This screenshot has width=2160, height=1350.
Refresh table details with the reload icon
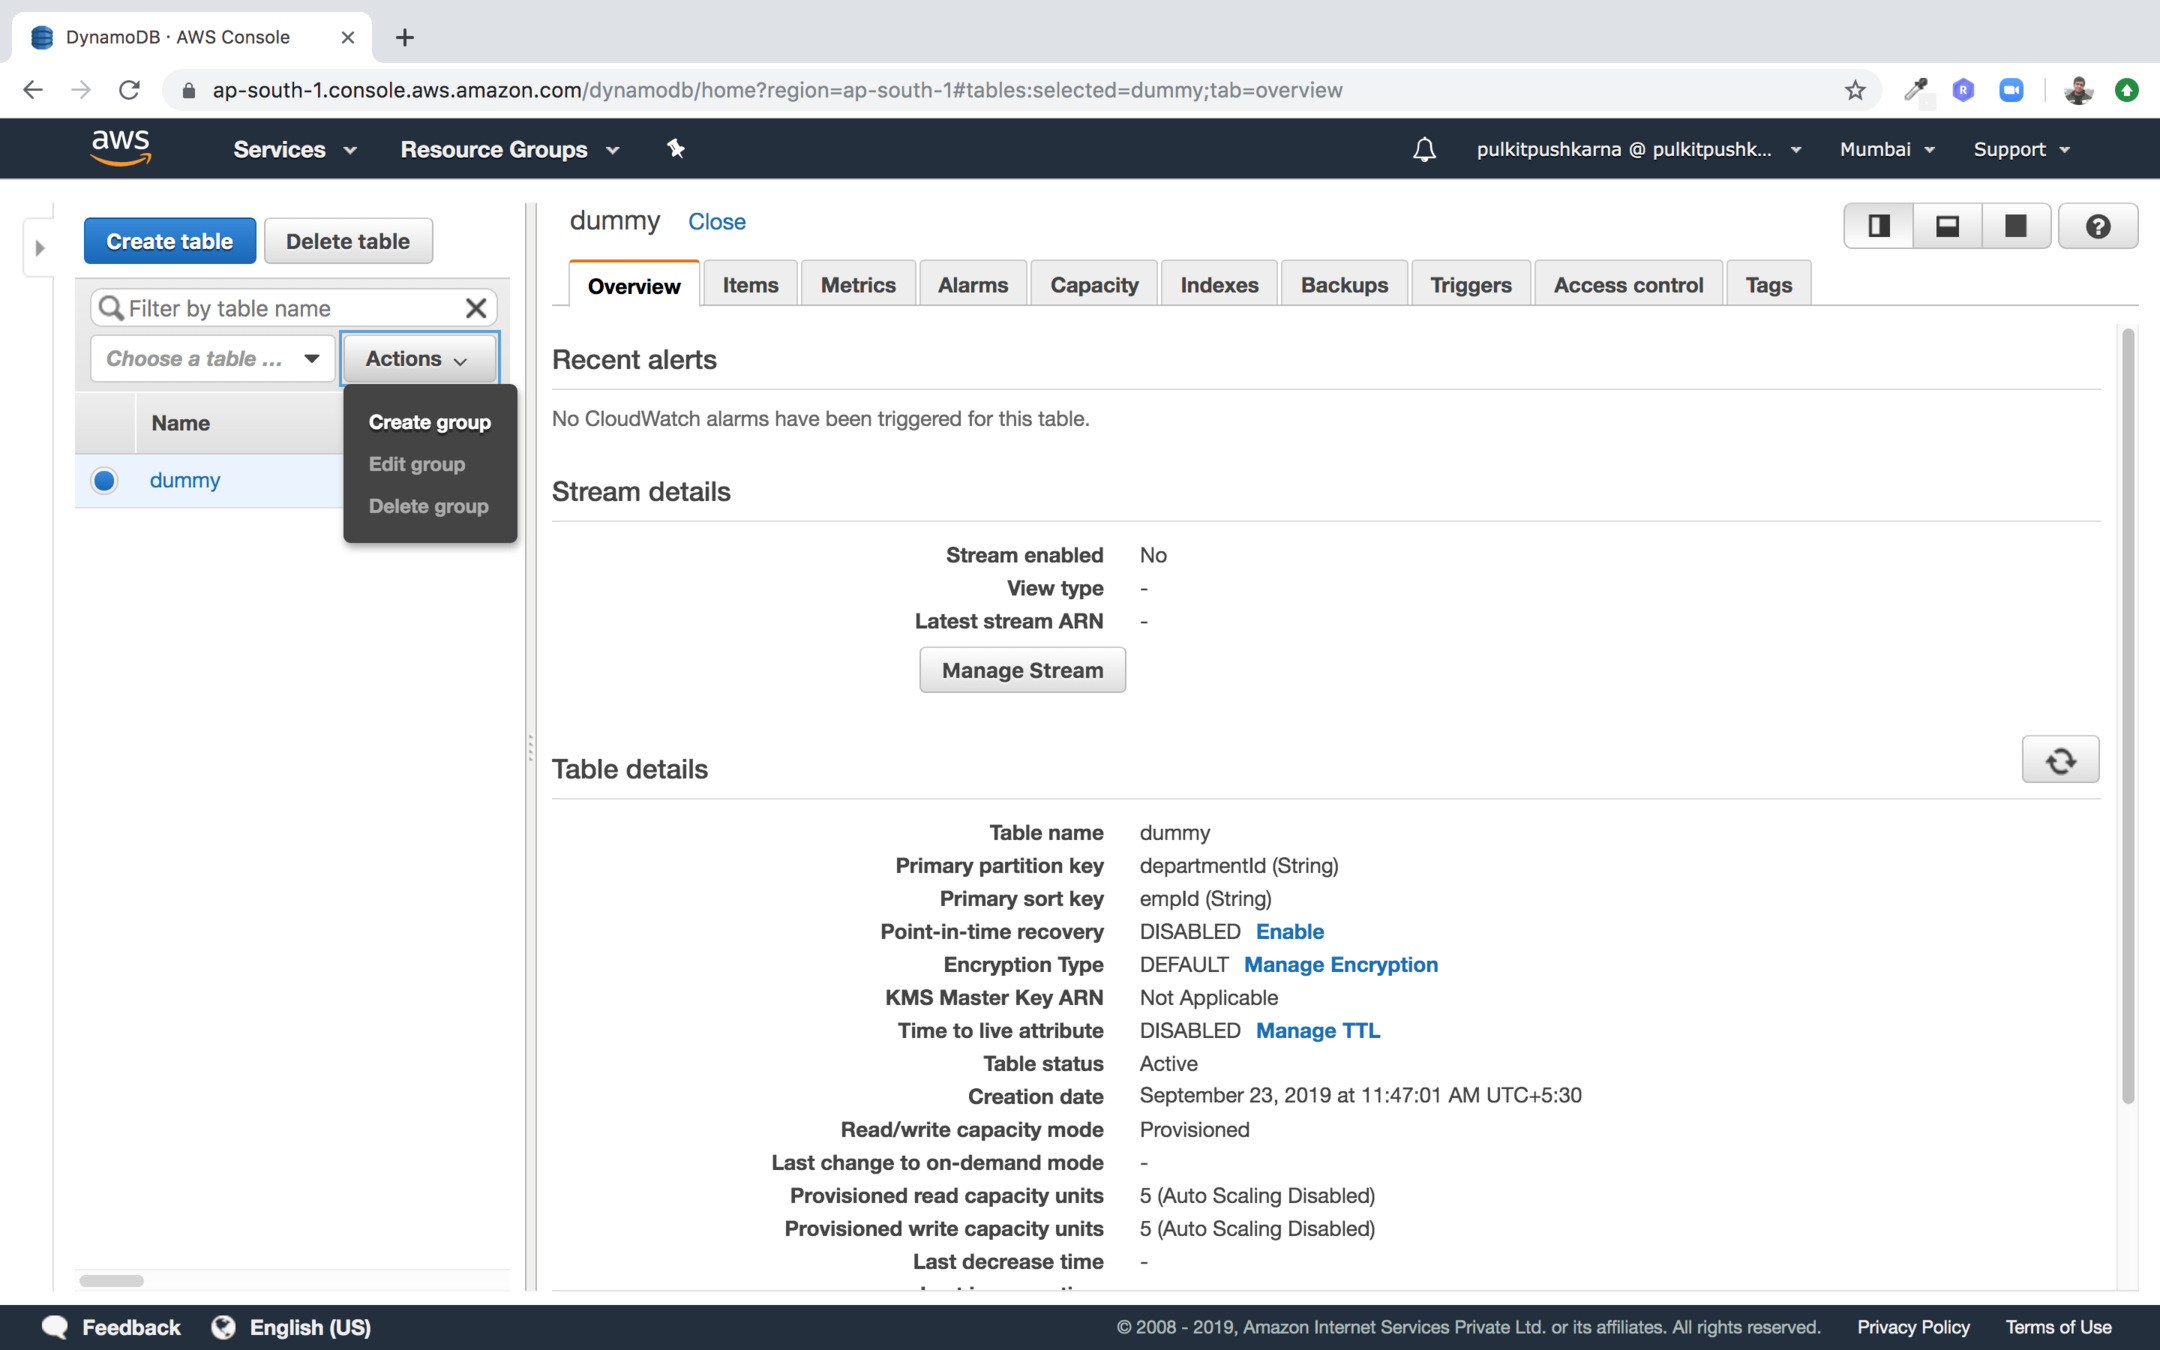tap(2060, 761)
